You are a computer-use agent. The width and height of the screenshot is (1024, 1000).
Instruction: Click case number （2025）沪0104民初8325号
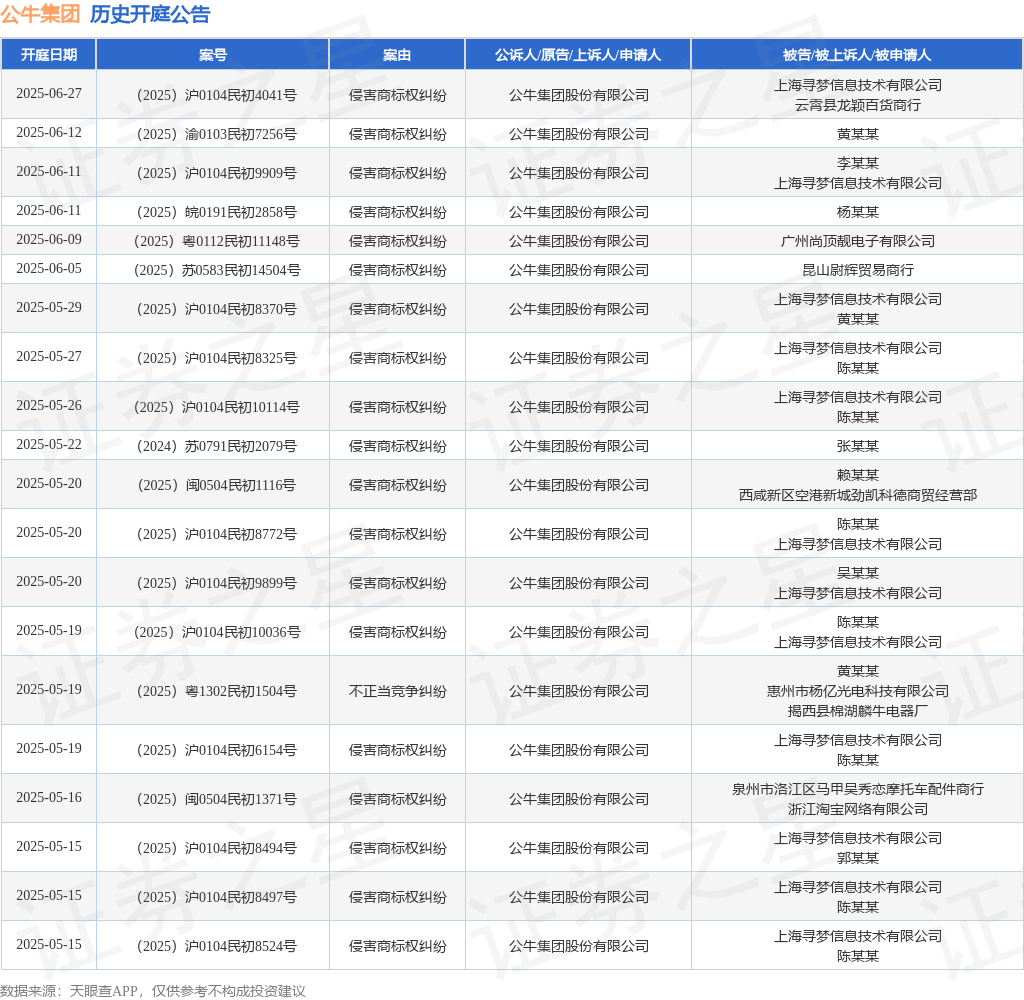click(x=217, y=359)
